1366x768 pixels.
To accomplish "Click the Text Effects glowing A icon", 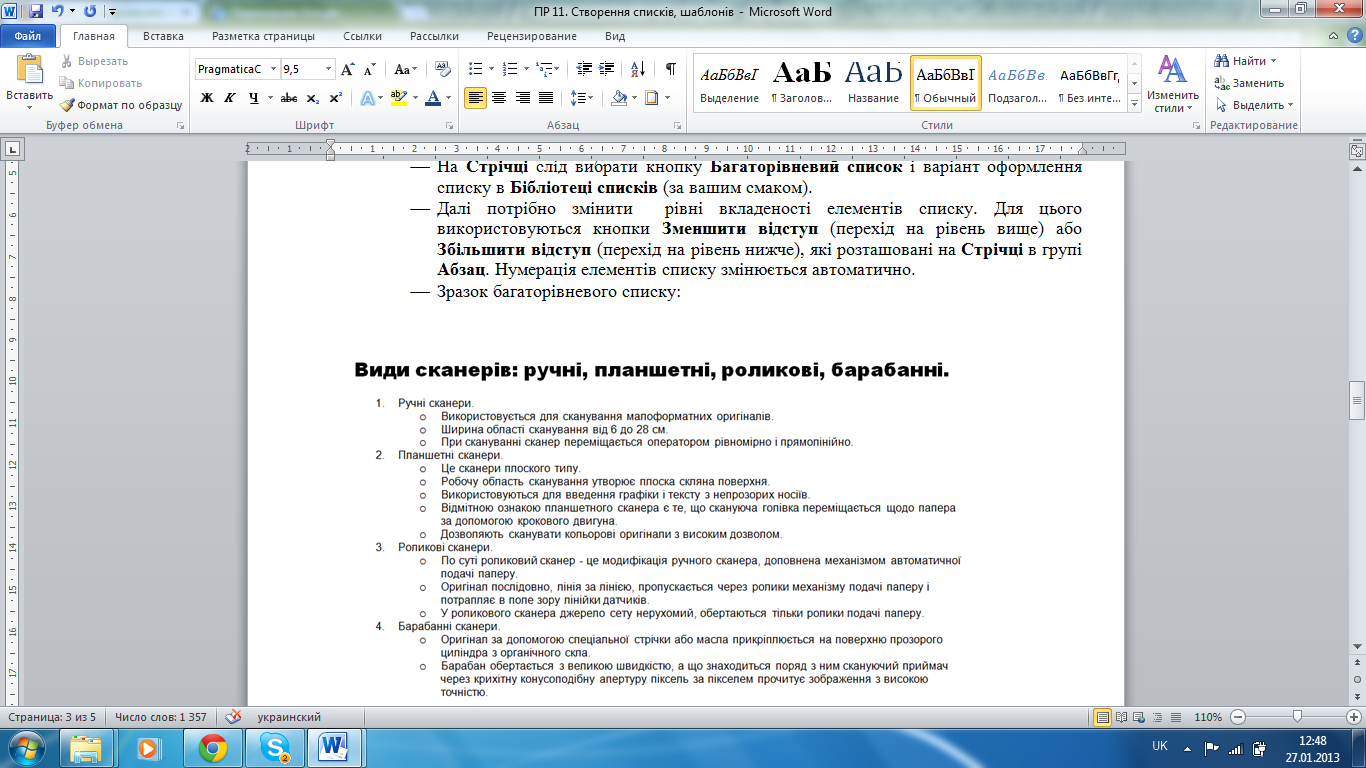I will (x=366, y=98).
